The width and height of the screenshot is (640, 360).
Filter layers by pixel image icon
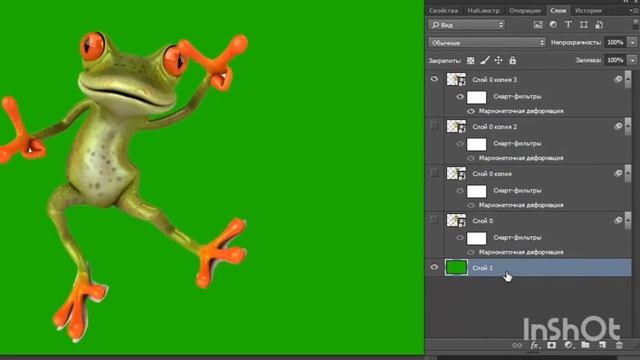[x=538, y=25]
